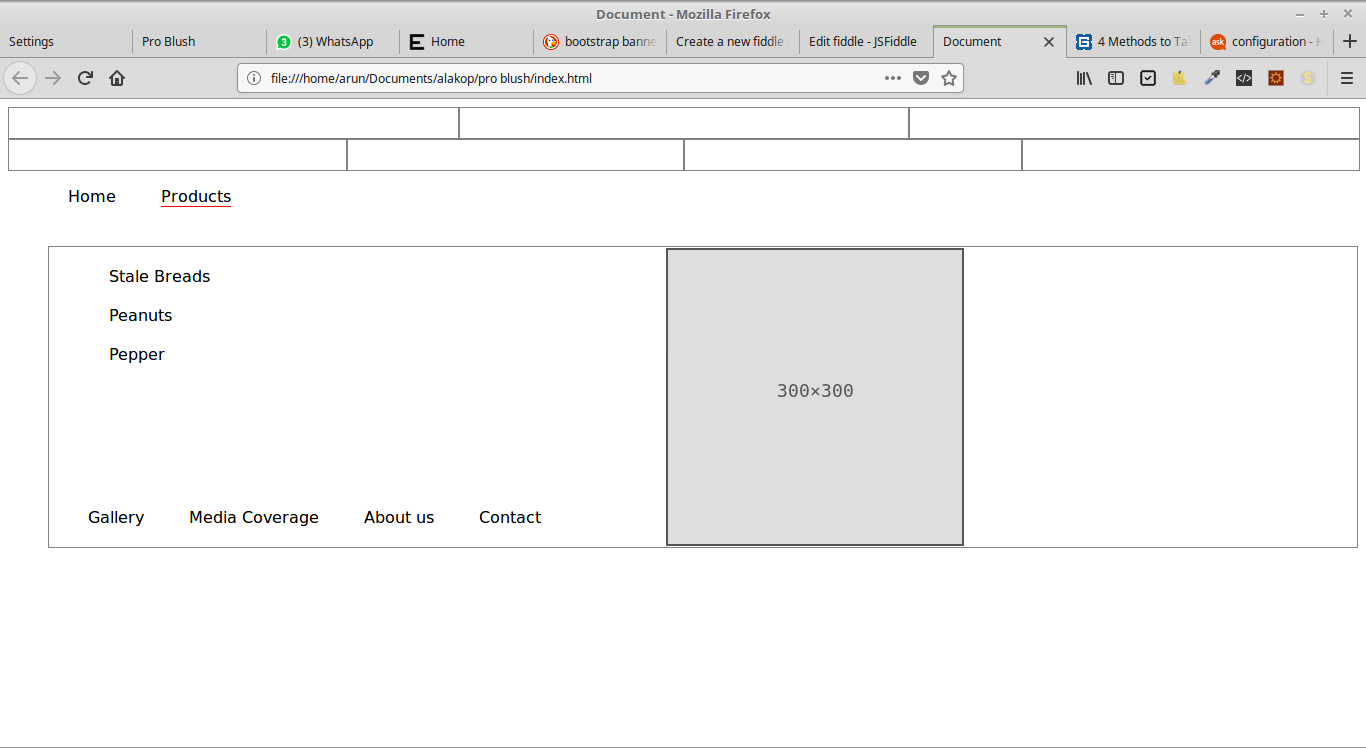1366x748 pixels.
Task: Maximize the Firefox window
Action: (1324, 14)
